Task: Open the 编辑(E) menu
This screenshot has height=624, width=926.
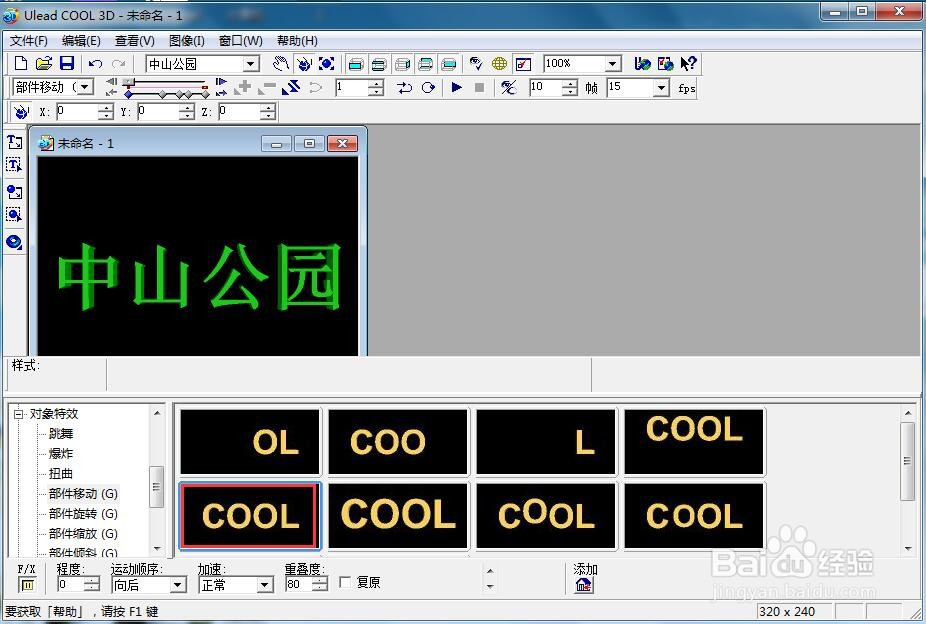Action: tap(81, 41)
